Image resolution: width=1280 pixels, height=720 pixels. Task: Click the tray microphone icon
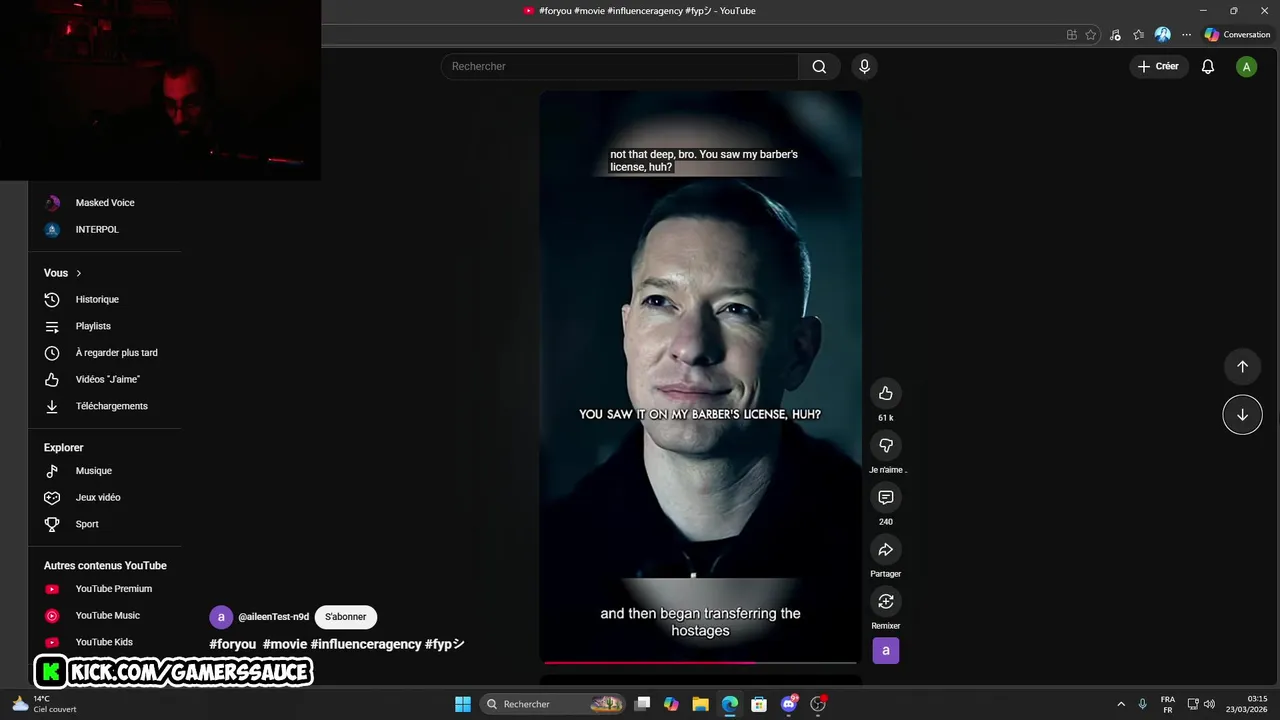pyautogui.click(x=1142, y=704)
